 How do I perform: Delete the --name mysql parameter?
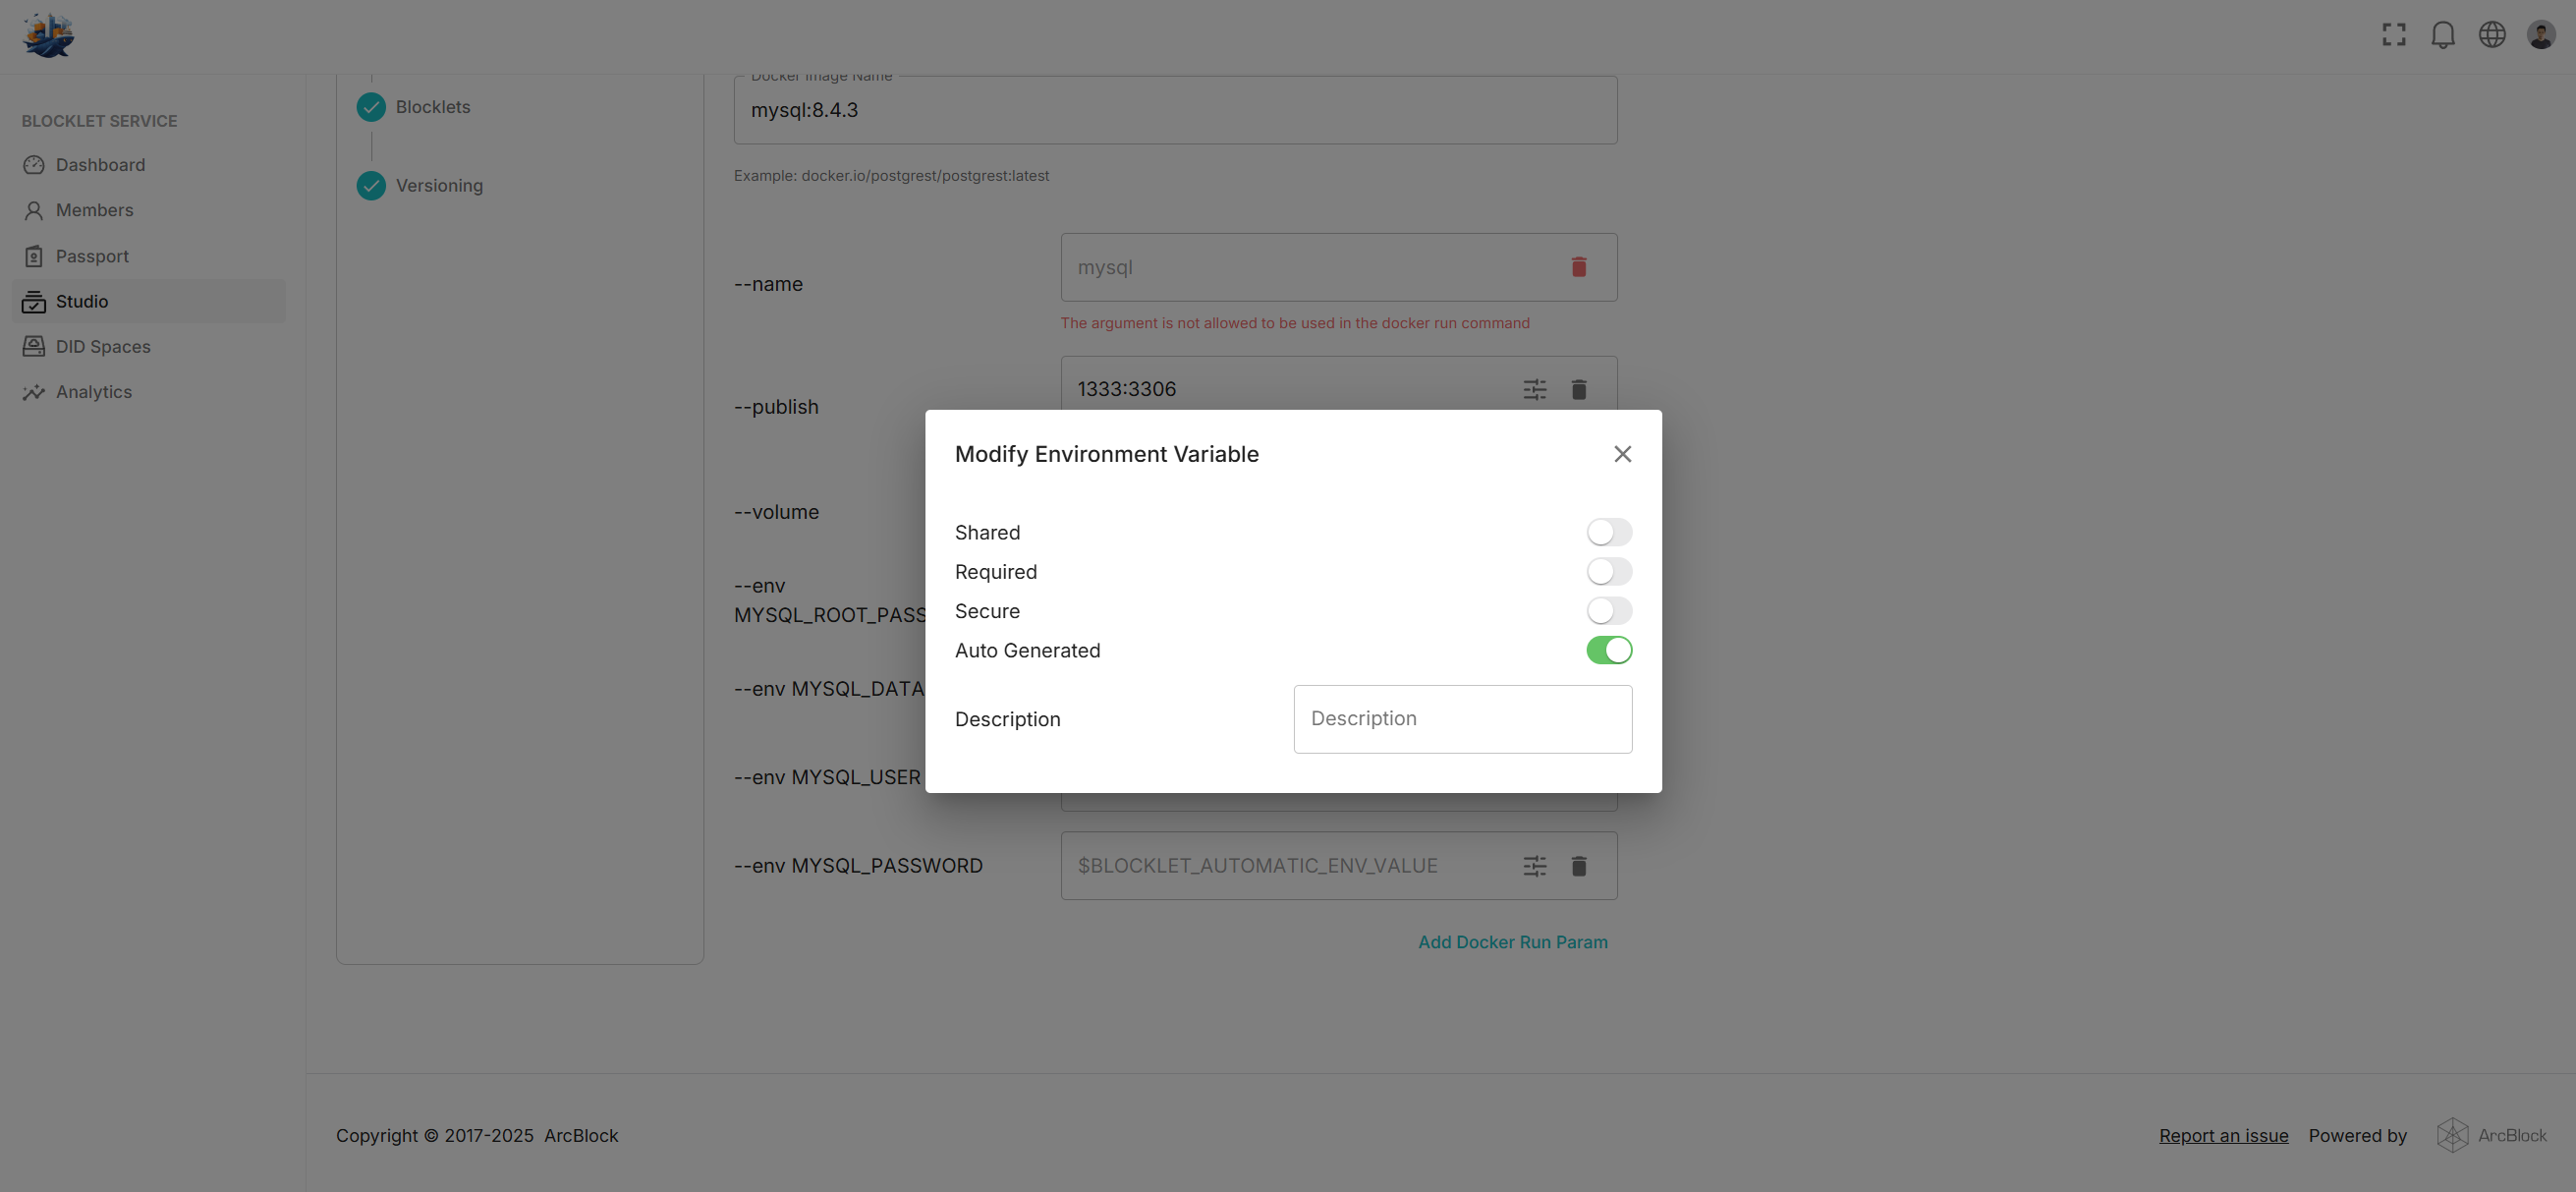[1578, 267]
